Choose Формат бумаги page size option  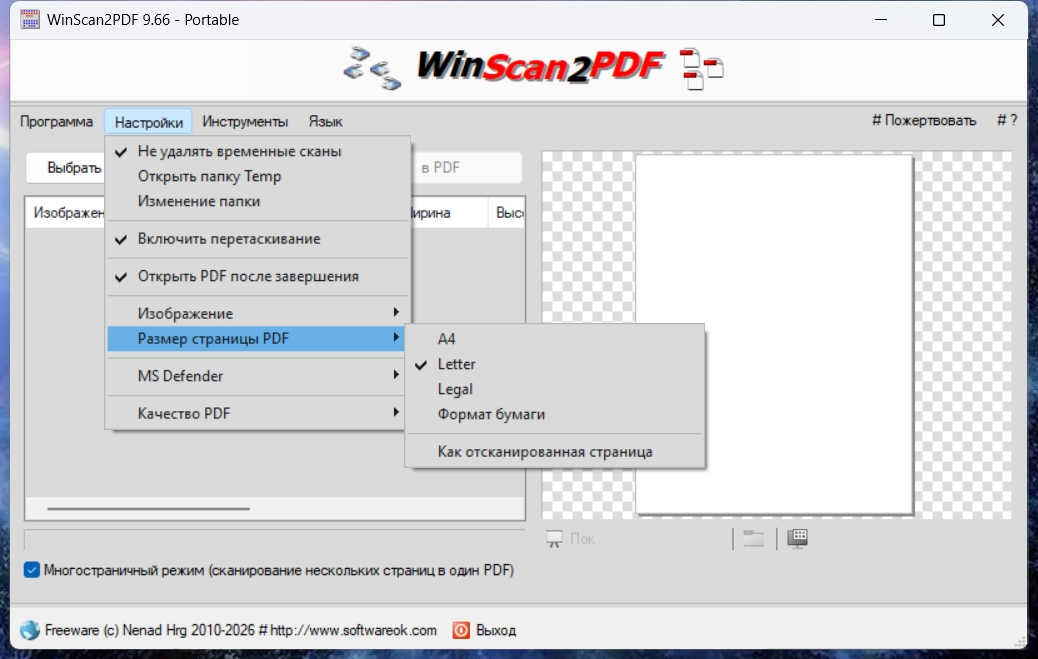point(555,415)
